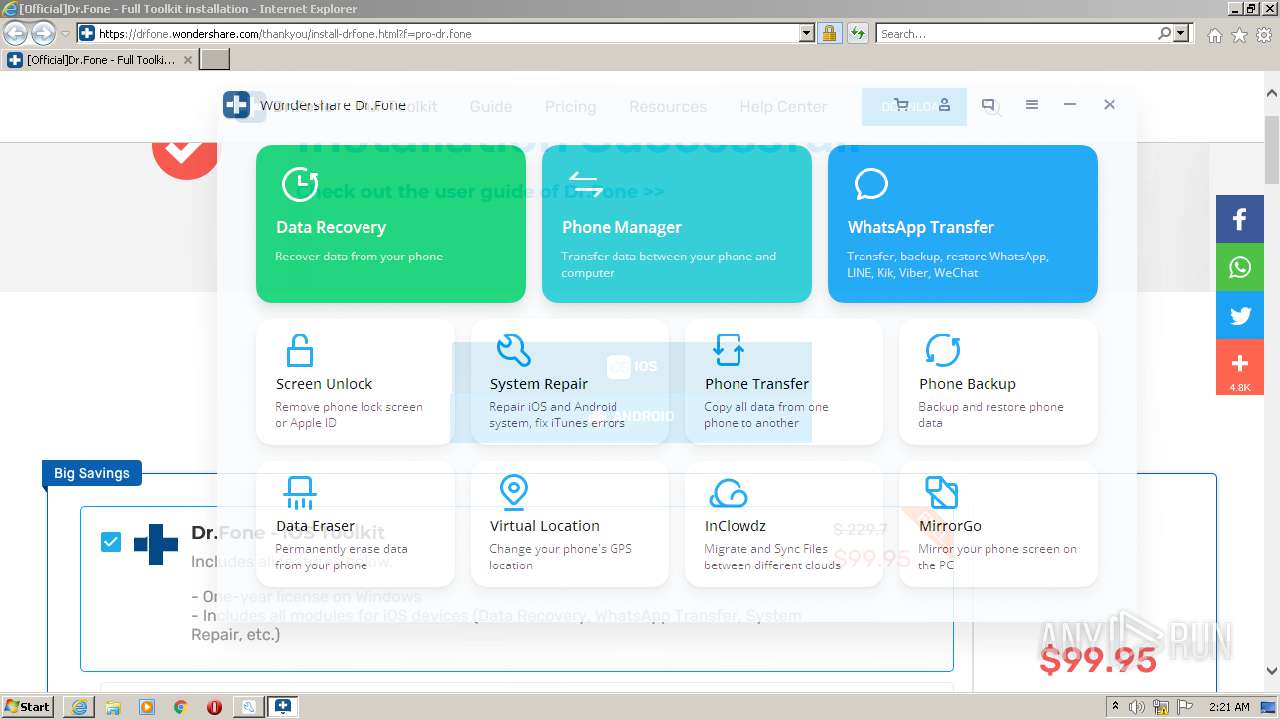Show hidden system tray icons
This screenshot has height=720, width=1280.
point(1115,707)
